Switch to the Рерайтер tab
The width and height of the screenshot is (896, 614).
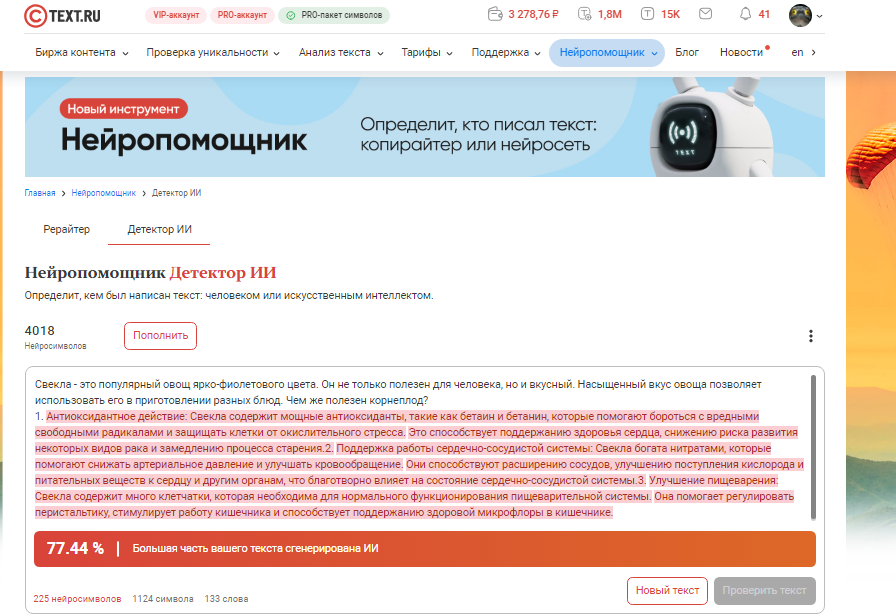66,229
